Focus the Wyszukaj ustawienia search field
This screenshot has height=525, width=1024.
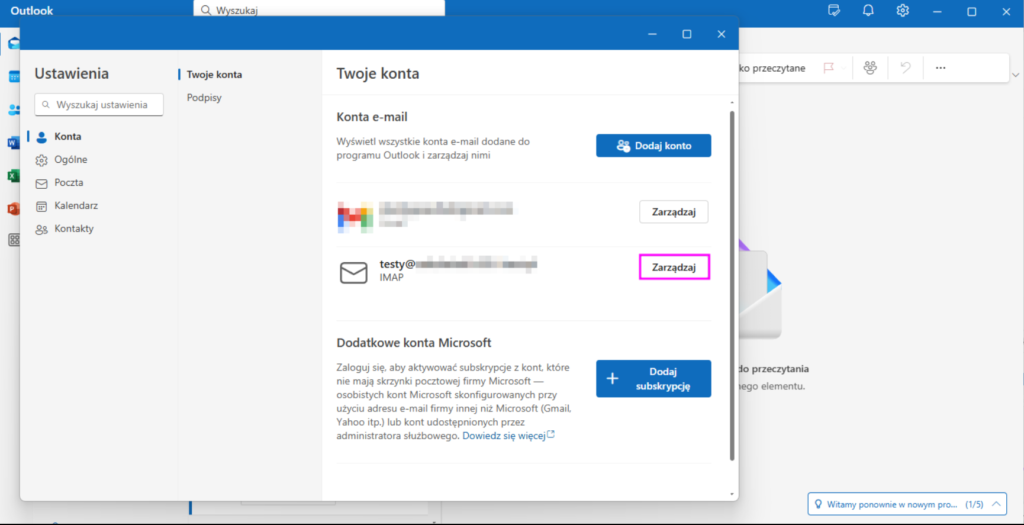pyautogui.click(x=100, y=105)
